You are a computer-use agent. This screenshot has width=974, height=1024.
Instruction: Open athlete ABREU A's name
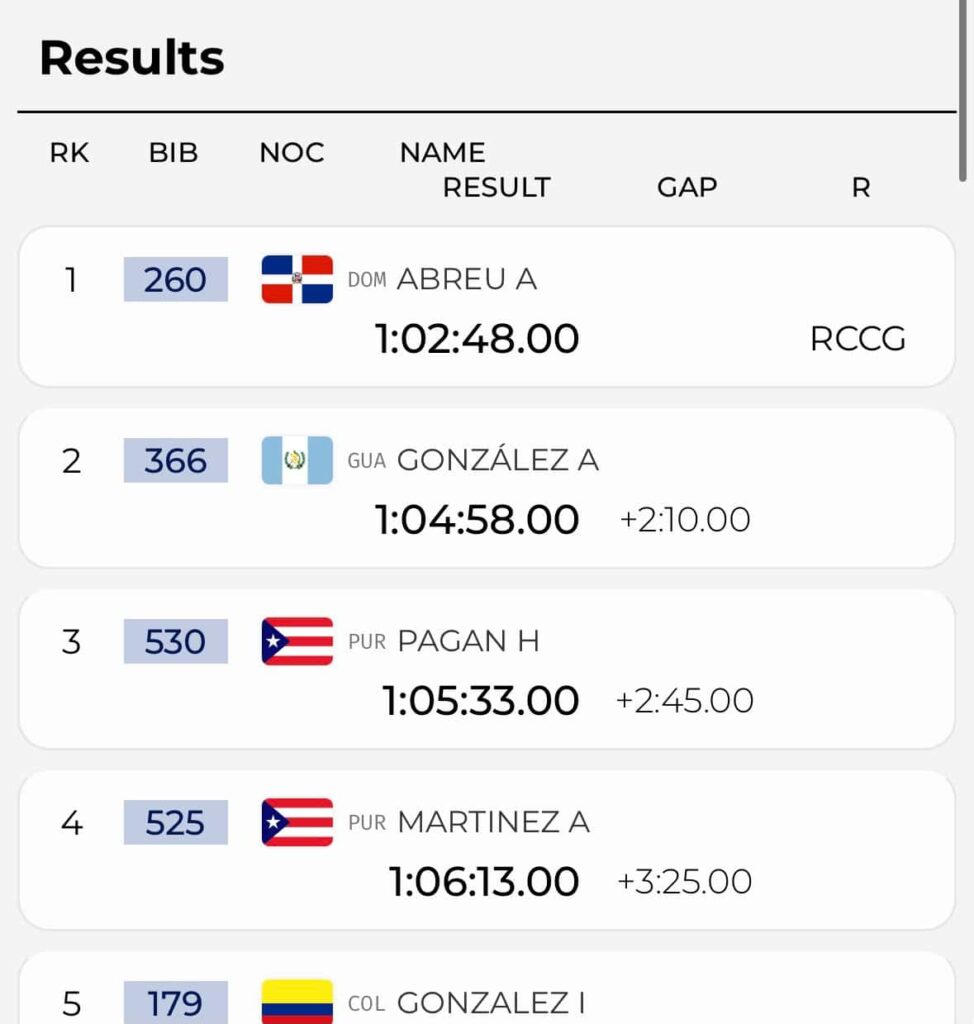pos(467,280)
